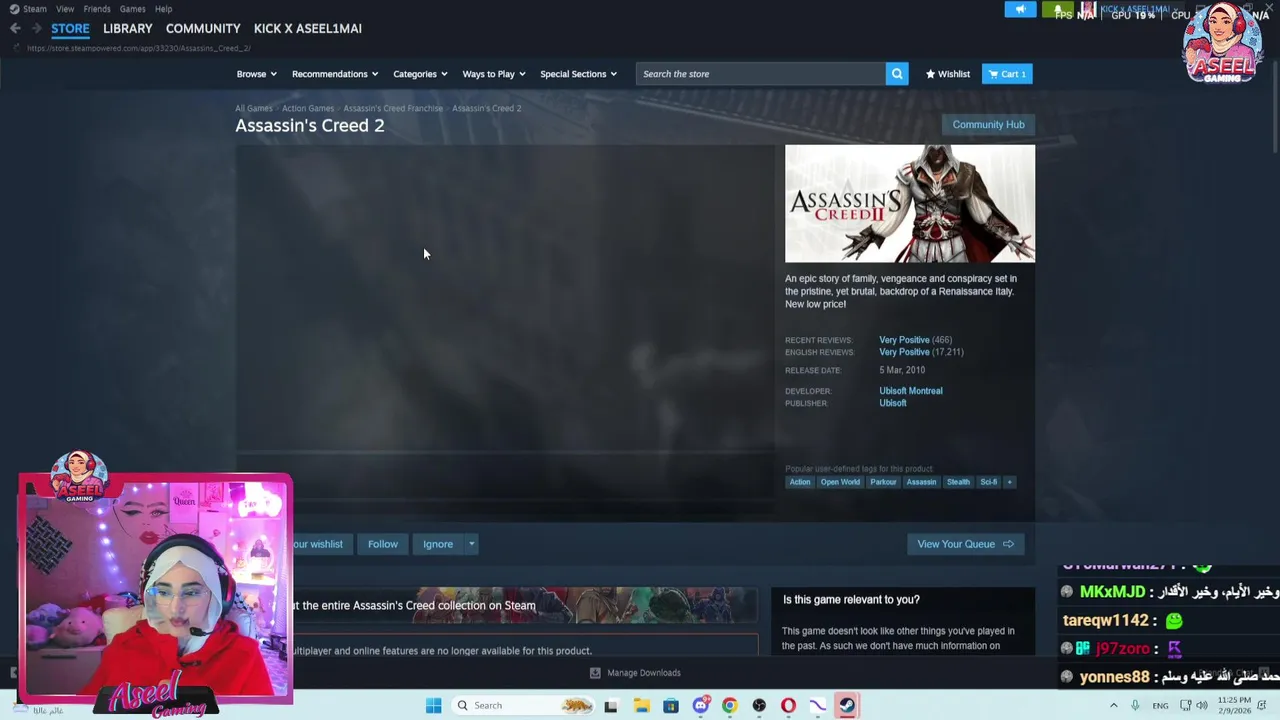Click the View Your Queue button
The width and height of the screenshot is (1280, 720).
[965, 544]
